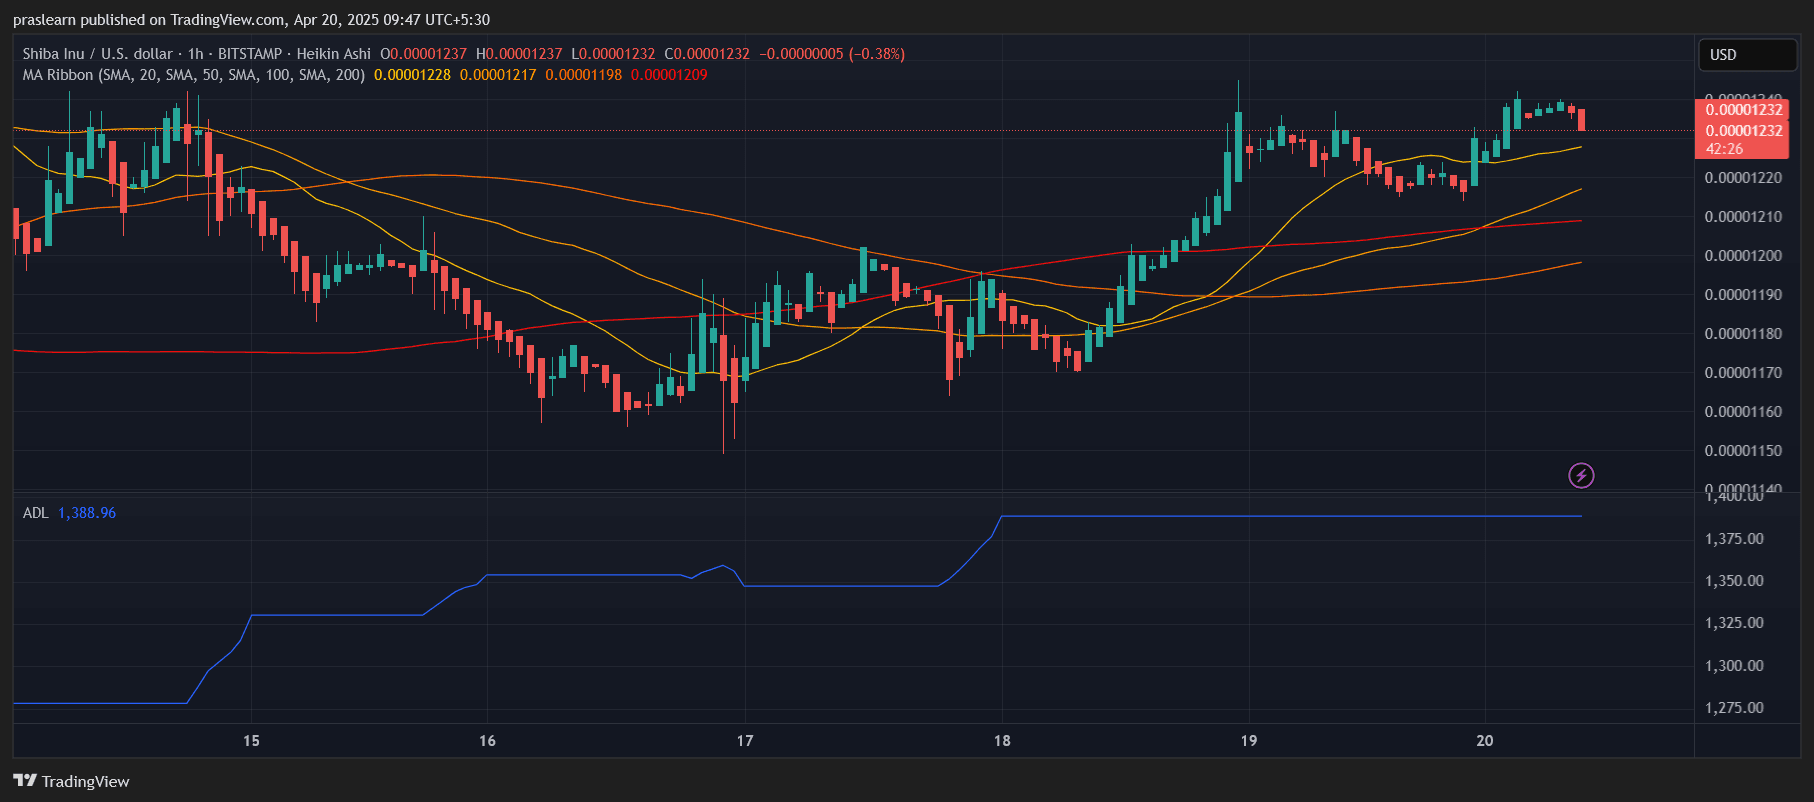This screenshot has width=1814, height=802.
Task: Click the SMA 50 value 0.00001217
Action: coord(498,75)
